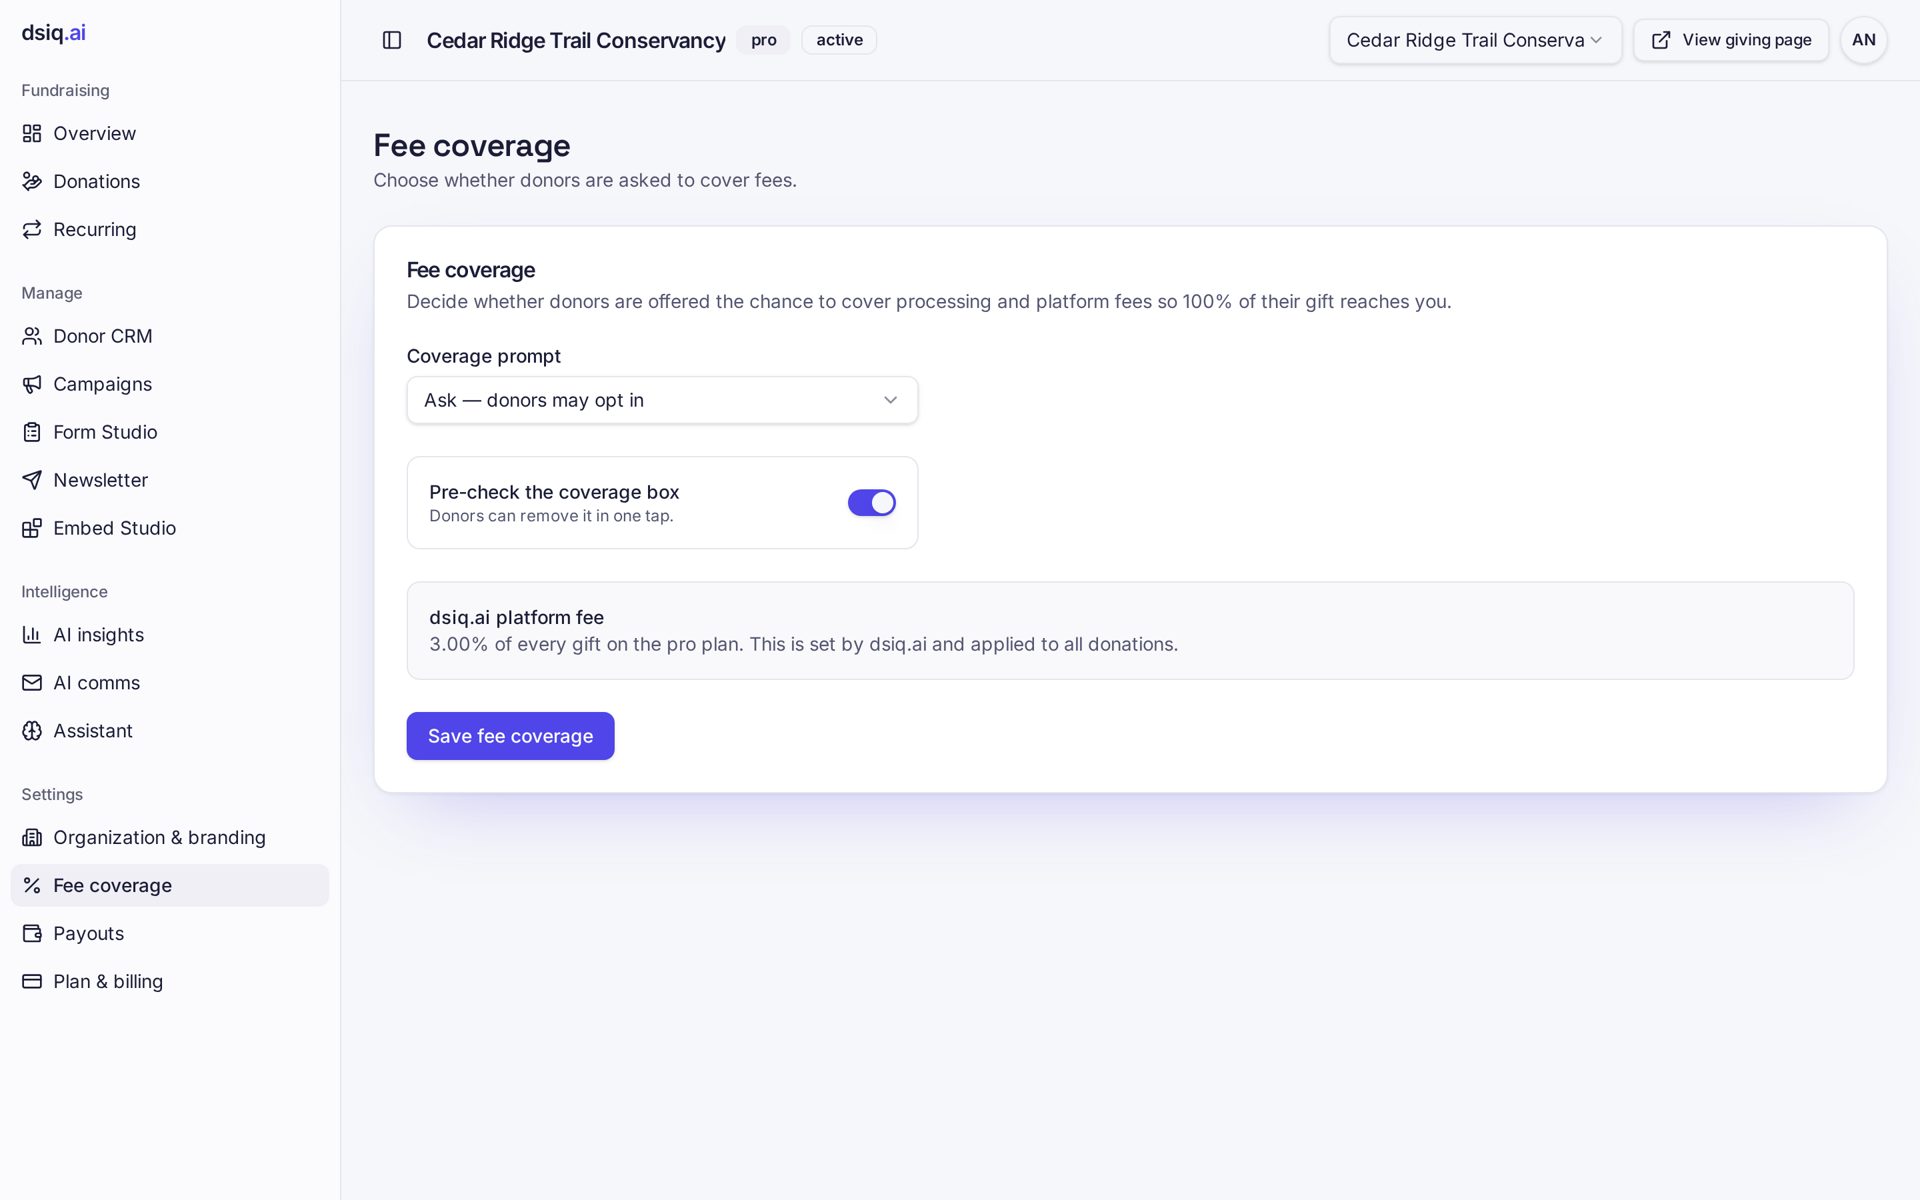
Task: Click the AI insights chart icon
Action: 32,635
